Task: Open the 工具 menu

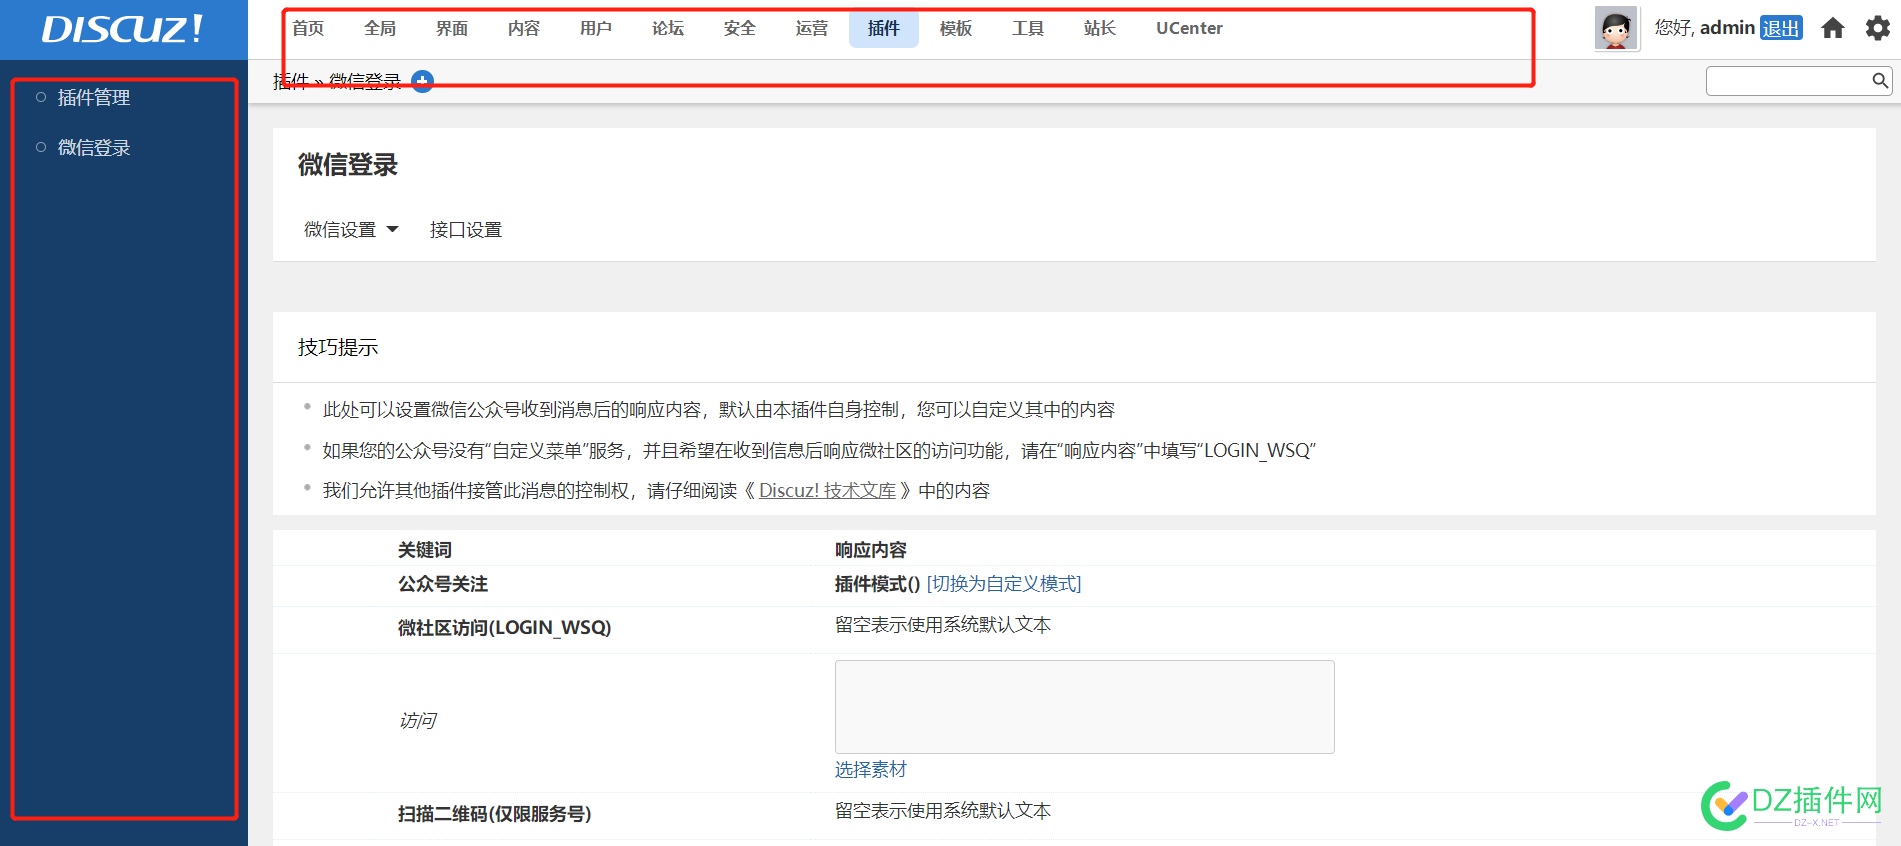Action: [x=1028, y=28]
